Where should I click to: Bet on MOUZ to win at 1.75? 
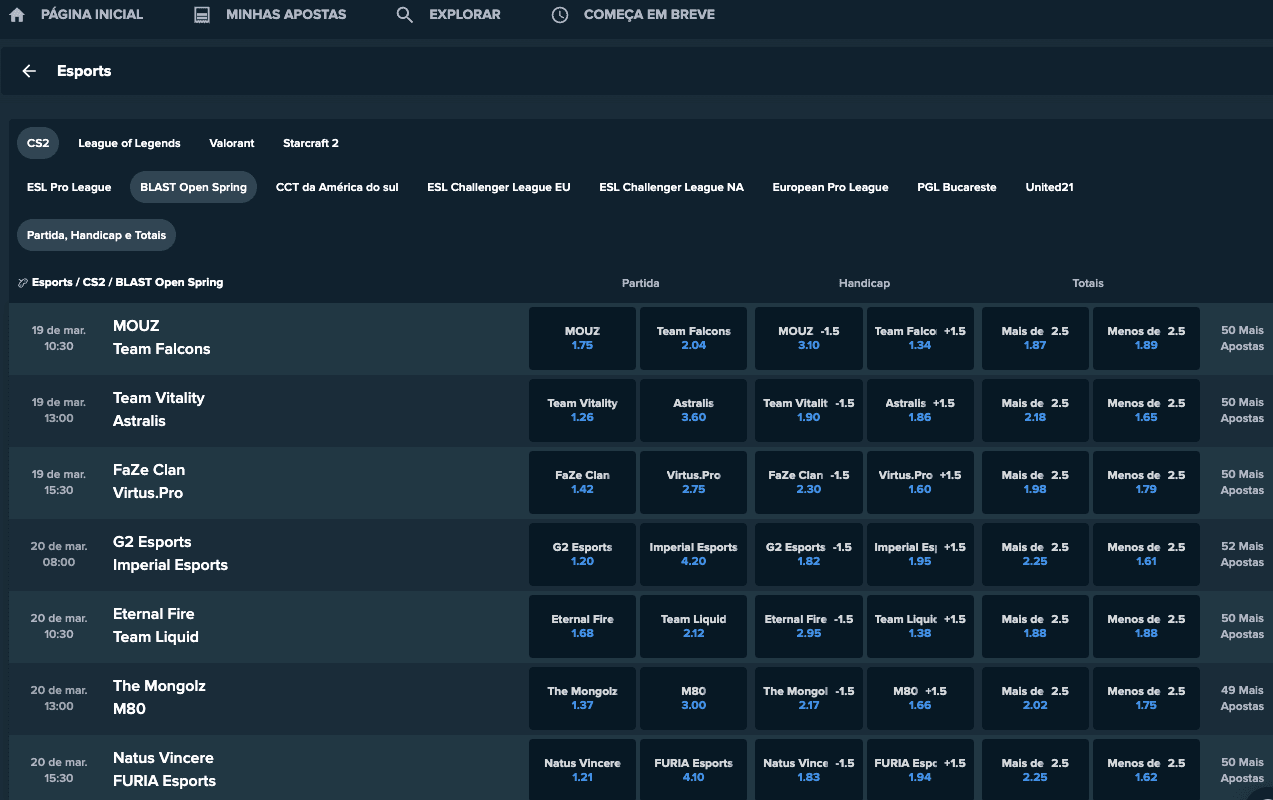pyautogui.click(x=582, y=338)
